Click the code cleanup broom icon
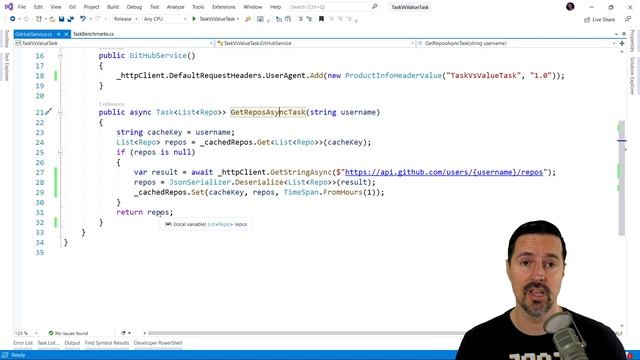Viewport: 640px width, 360px height. 123,333
